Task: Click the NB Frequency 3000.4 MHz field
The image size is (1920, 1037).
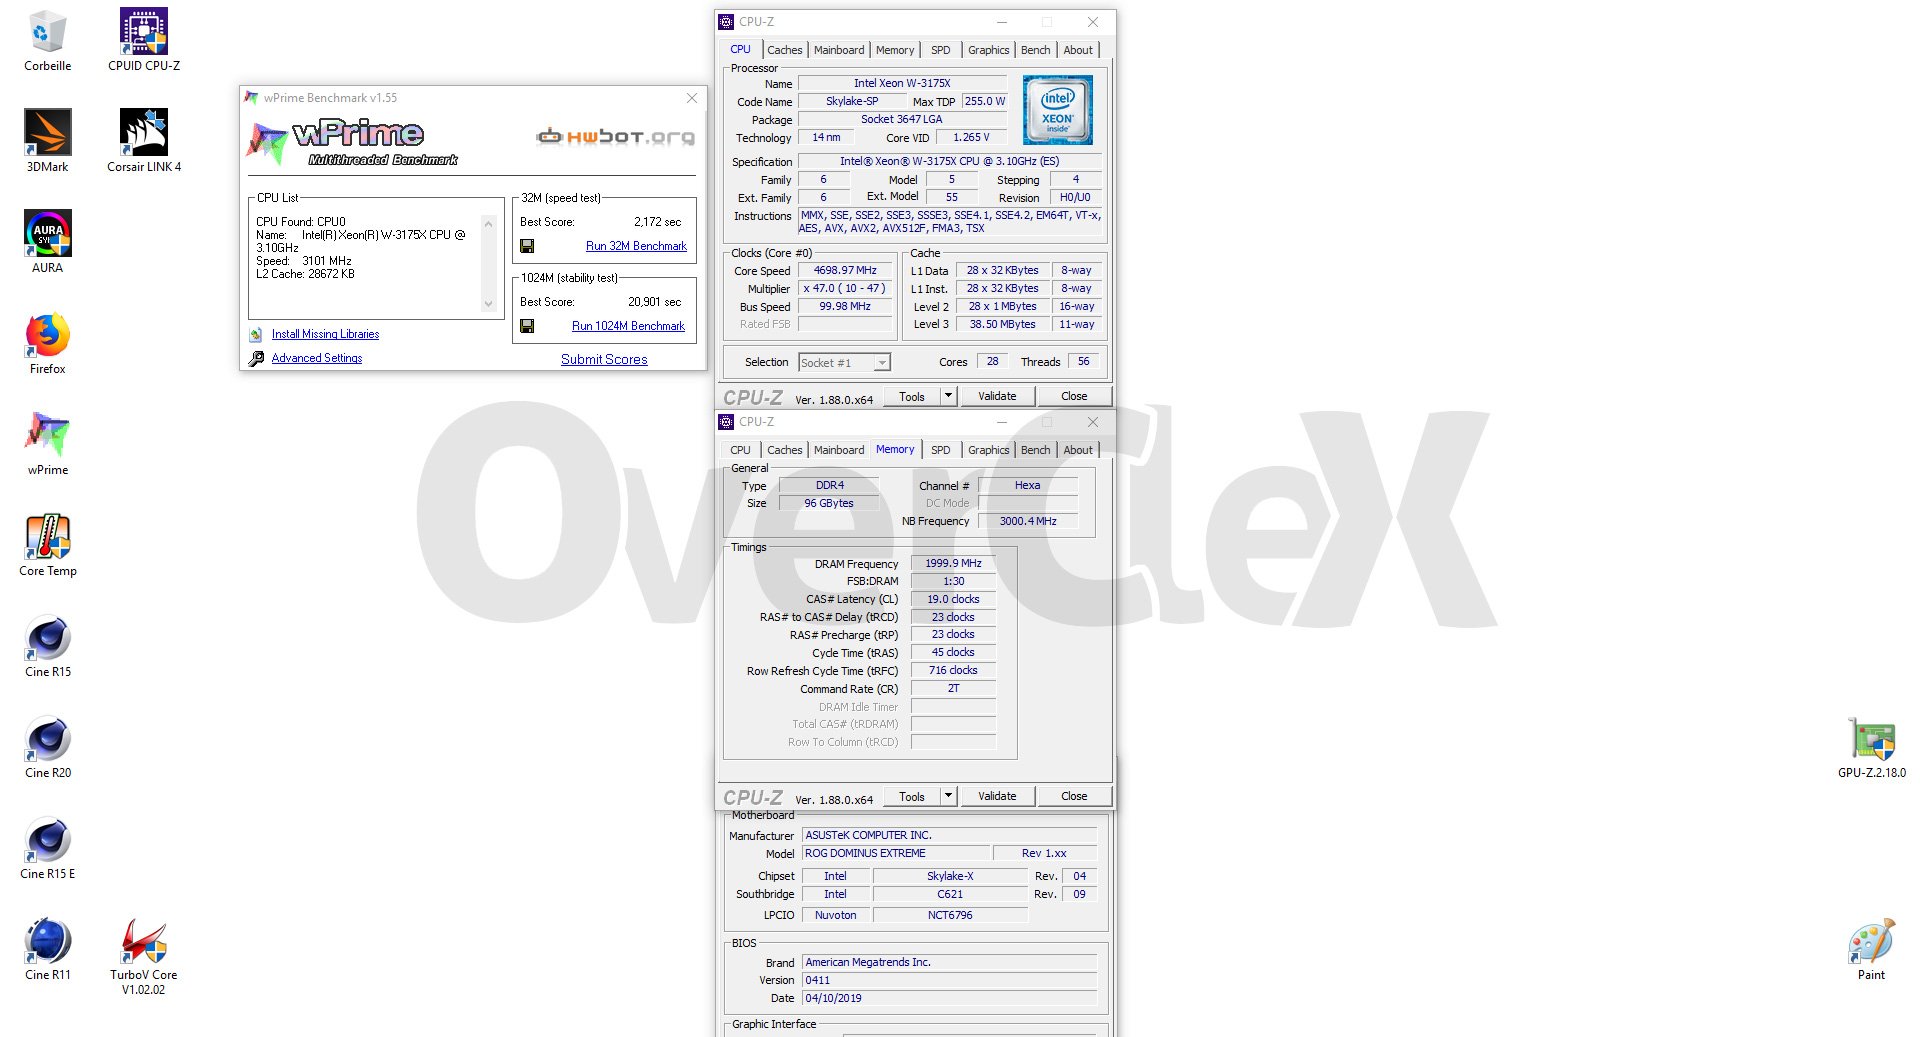Action: (x=1028, y=521)
